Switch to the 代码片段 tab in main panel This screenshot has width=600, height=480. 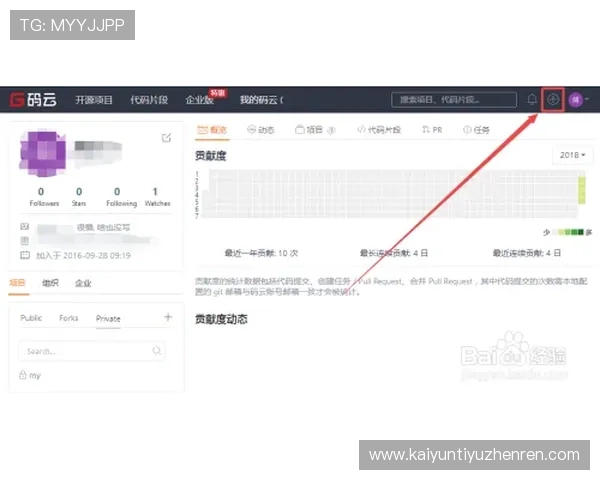coord(379,130)
